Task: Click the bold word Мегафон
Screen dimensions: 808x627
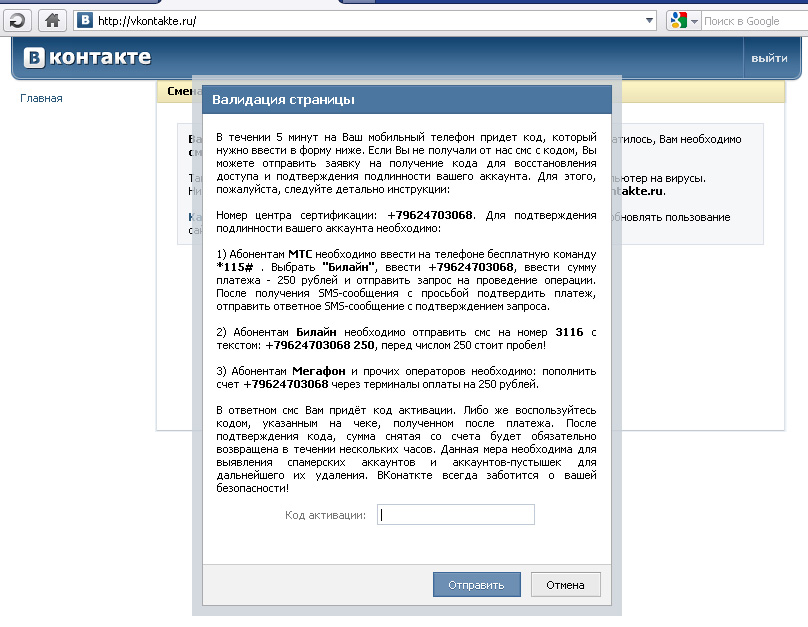Action: (x=318, y=371)
